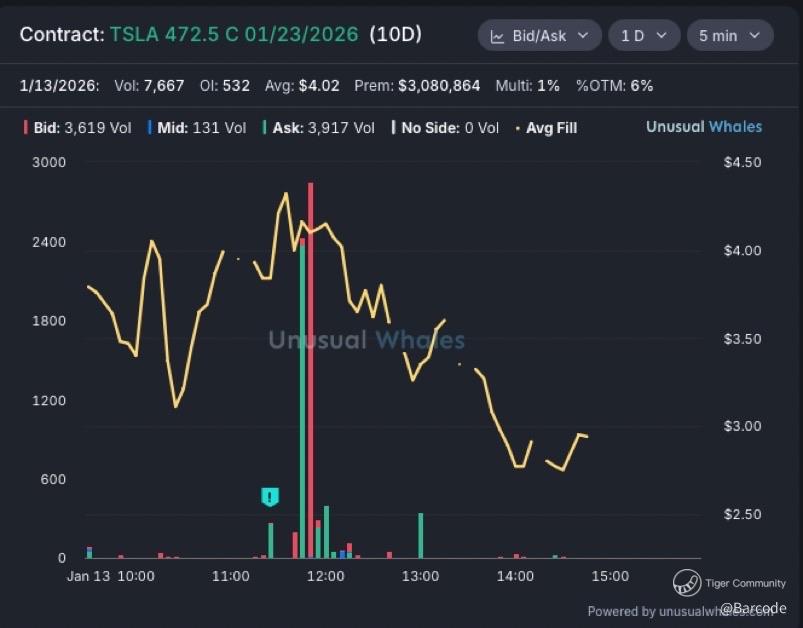Click the Tiger Community logo icon
Screen dimensions: 803x628
(x=687, y=582)
